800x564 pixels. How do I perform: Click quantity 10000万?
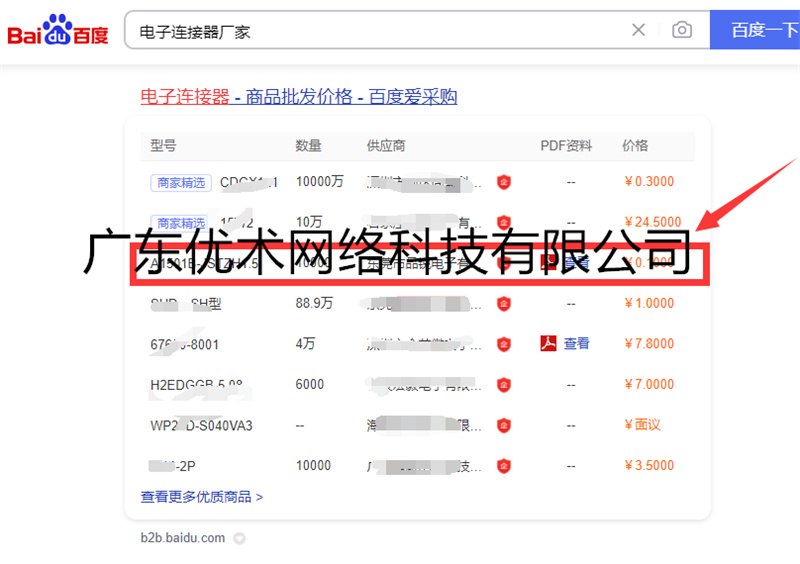click(x=320, y=181)
